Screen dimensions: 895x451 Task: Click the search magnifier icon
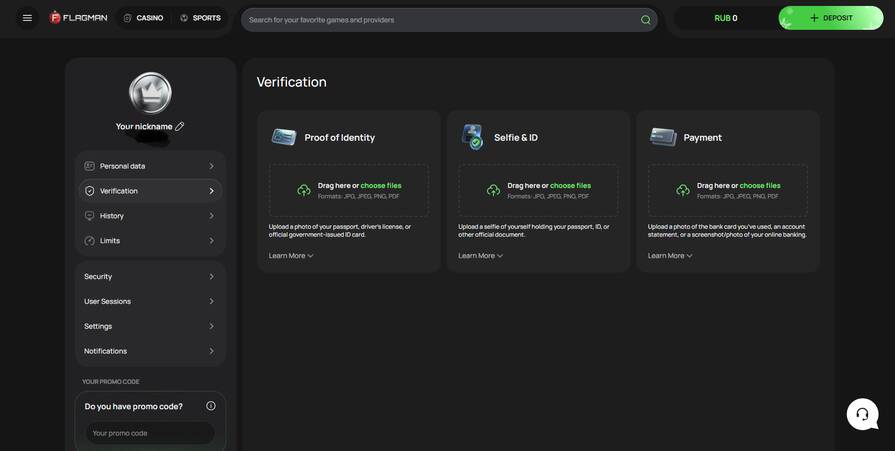coord(645,19)
